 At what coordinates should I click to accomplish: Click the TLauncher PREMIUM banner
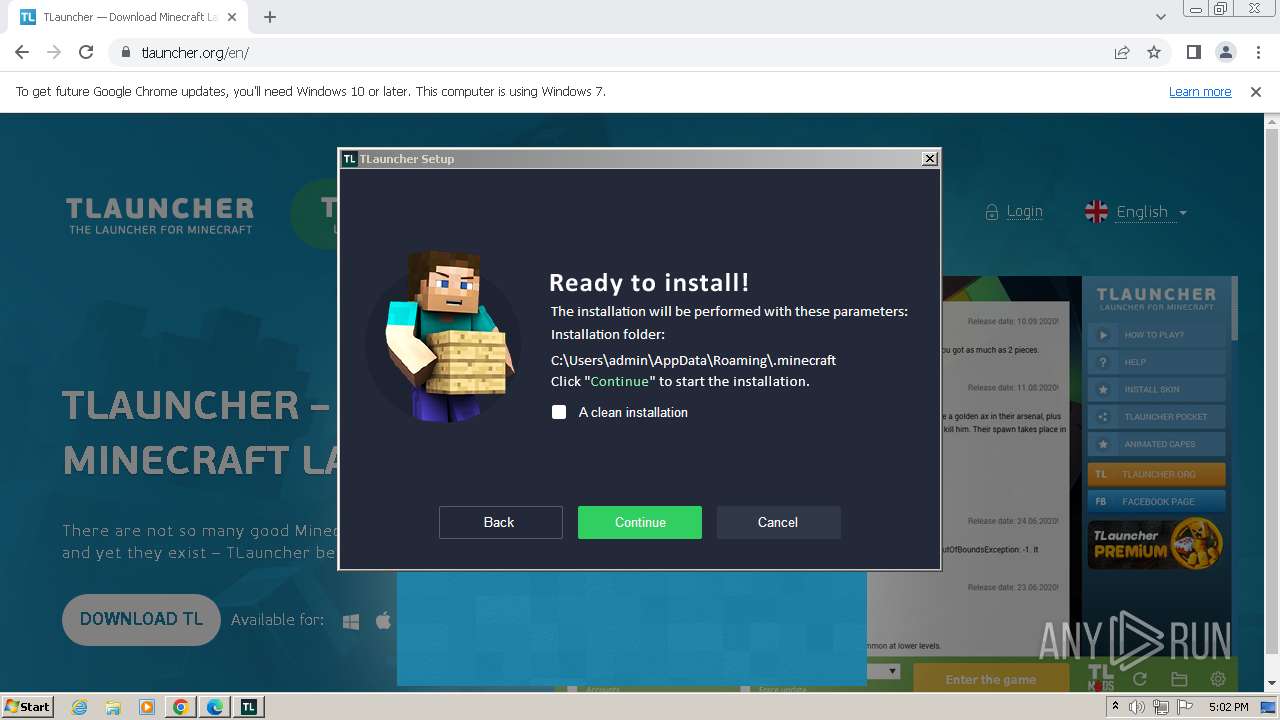(x=1156, y=544)
